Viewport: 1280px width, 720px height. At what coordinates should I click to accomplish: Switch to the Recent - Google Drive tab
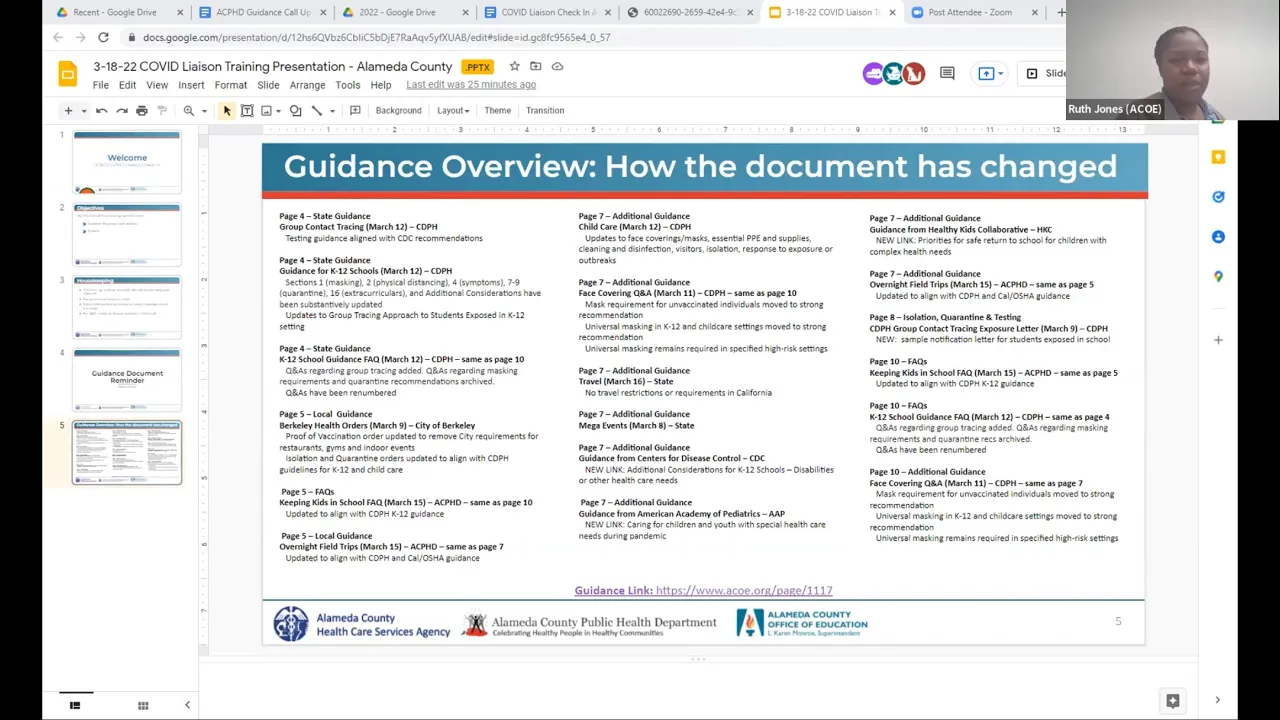[115, 12]
